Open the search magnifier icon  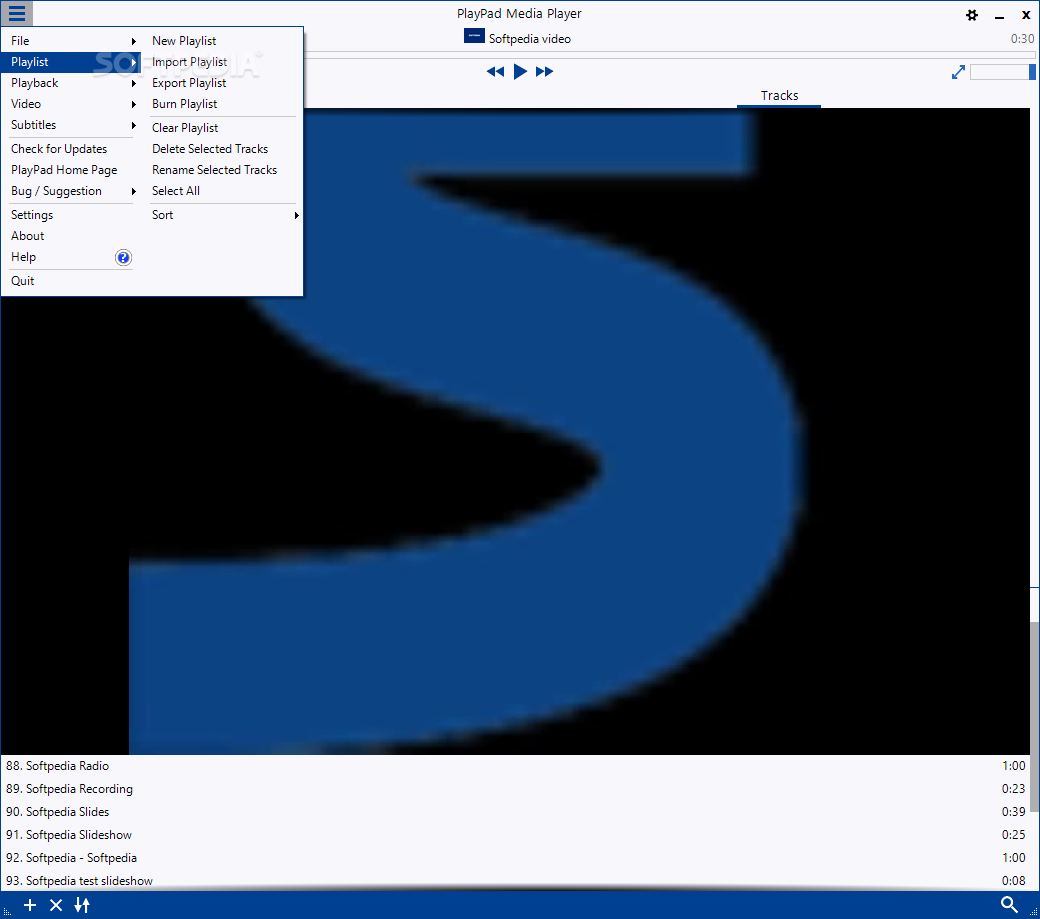(x=1009, y=904)
